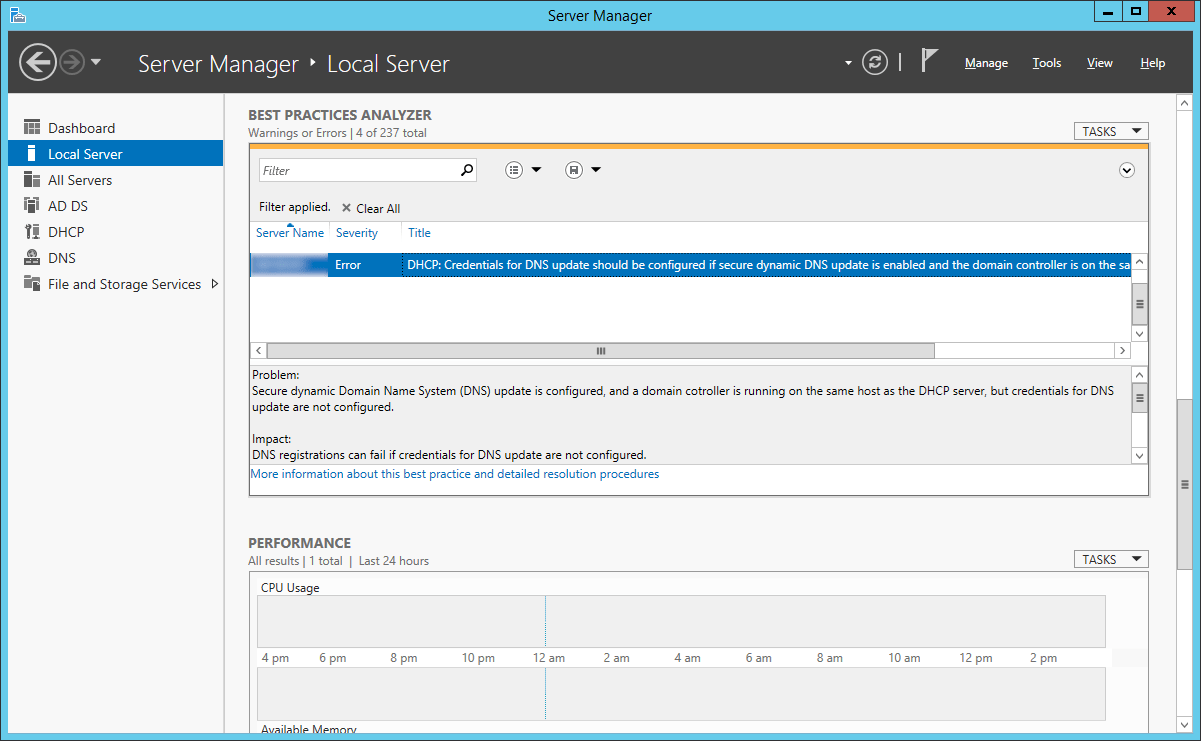Click the main page vertical scrollbar thumb

tap(1184, 483)
